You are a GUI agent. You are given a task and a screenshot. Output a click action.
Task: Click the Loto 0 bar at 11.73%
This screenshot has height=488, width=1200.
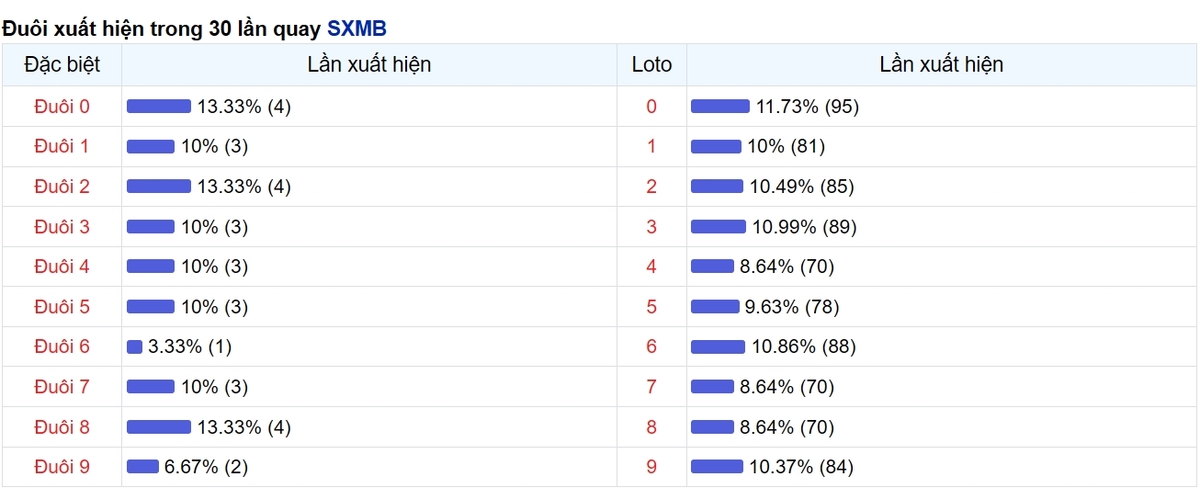[720, 107]
